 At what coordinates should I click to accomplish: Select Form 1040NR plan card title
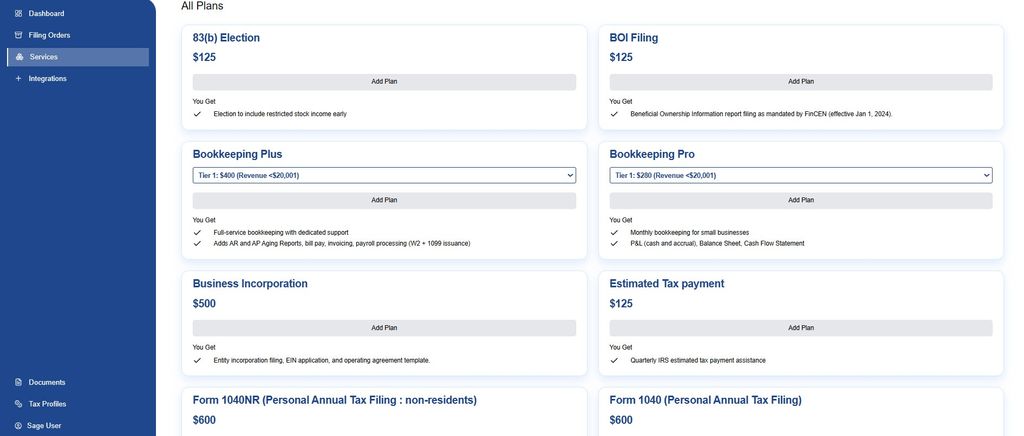334,400
